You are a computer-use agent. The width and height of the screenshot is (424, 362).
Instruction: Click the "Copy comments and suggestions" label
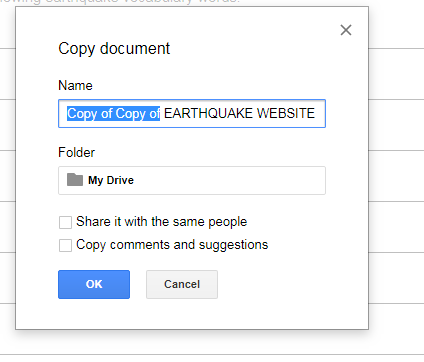click(172, 245)
